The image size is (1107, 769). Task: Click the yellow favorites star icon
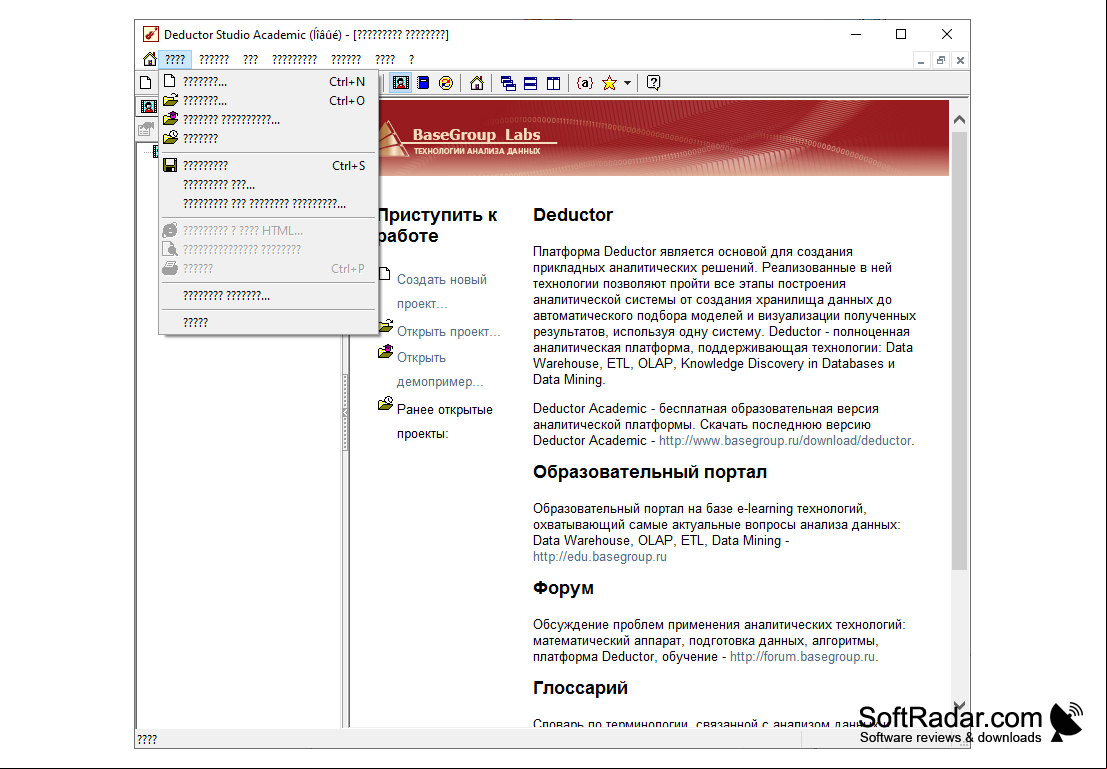pyautogui.click(x=609, y=83)
